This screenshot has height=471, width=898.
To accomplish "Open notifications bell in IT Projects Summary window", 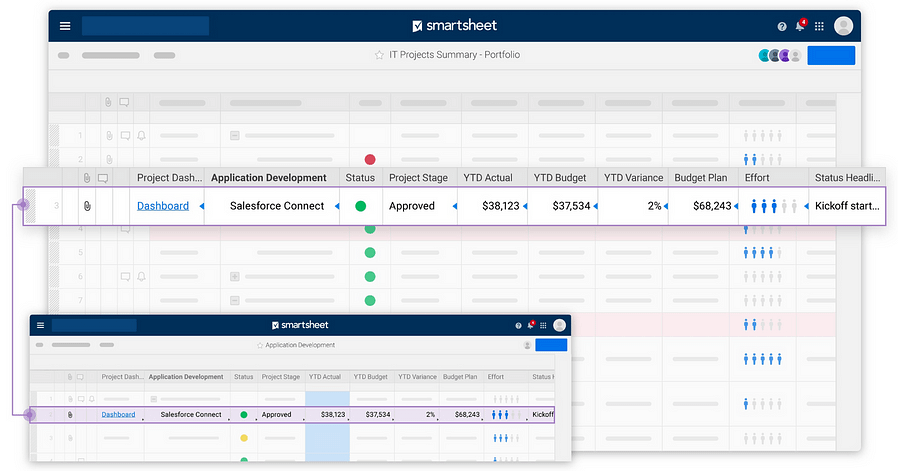I will pos(800,25).
